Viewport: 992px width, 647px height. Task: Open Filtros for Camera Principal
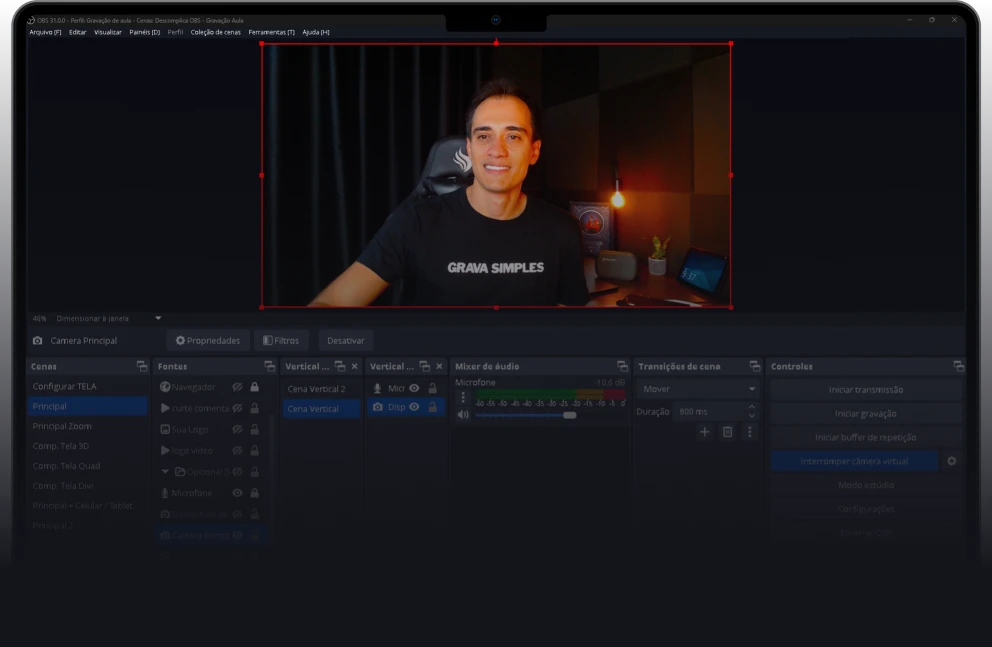[281, 340]
